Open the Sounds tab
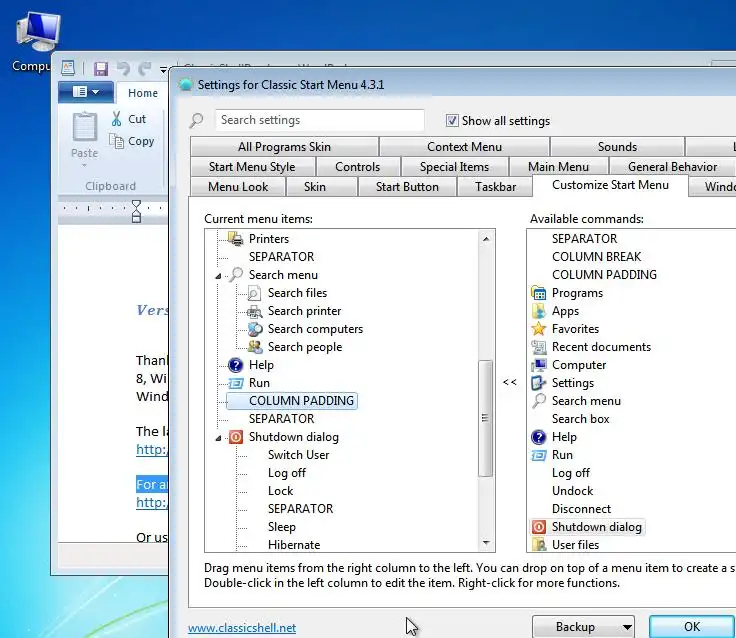 coord(617,147)
